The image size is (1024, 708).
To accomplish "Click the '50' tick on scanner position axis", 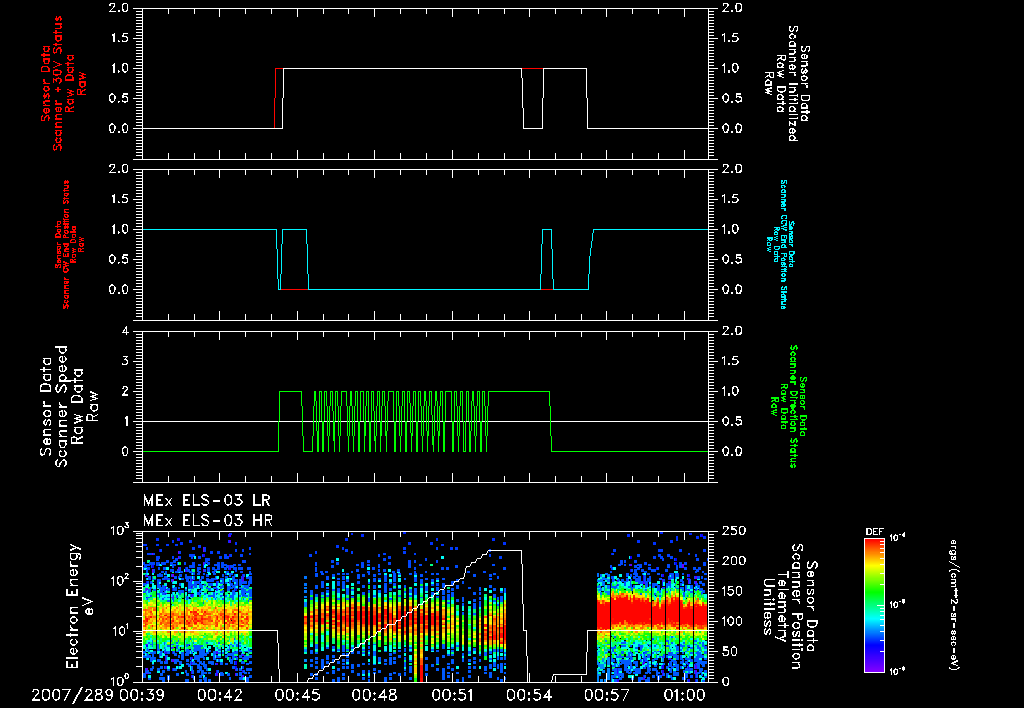I will click(729, 651).
